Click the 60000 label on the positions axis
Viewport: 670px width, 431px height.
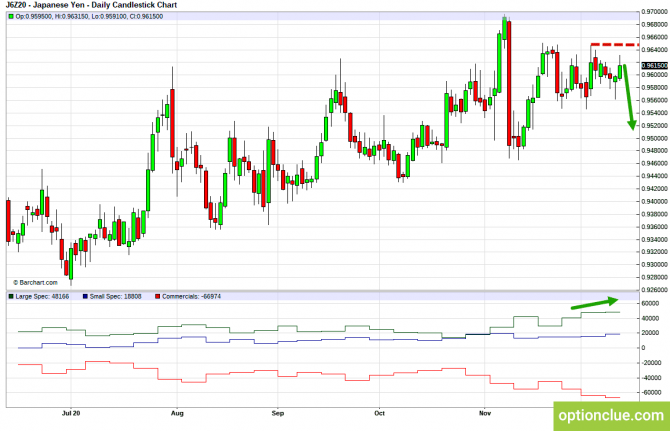650,303
